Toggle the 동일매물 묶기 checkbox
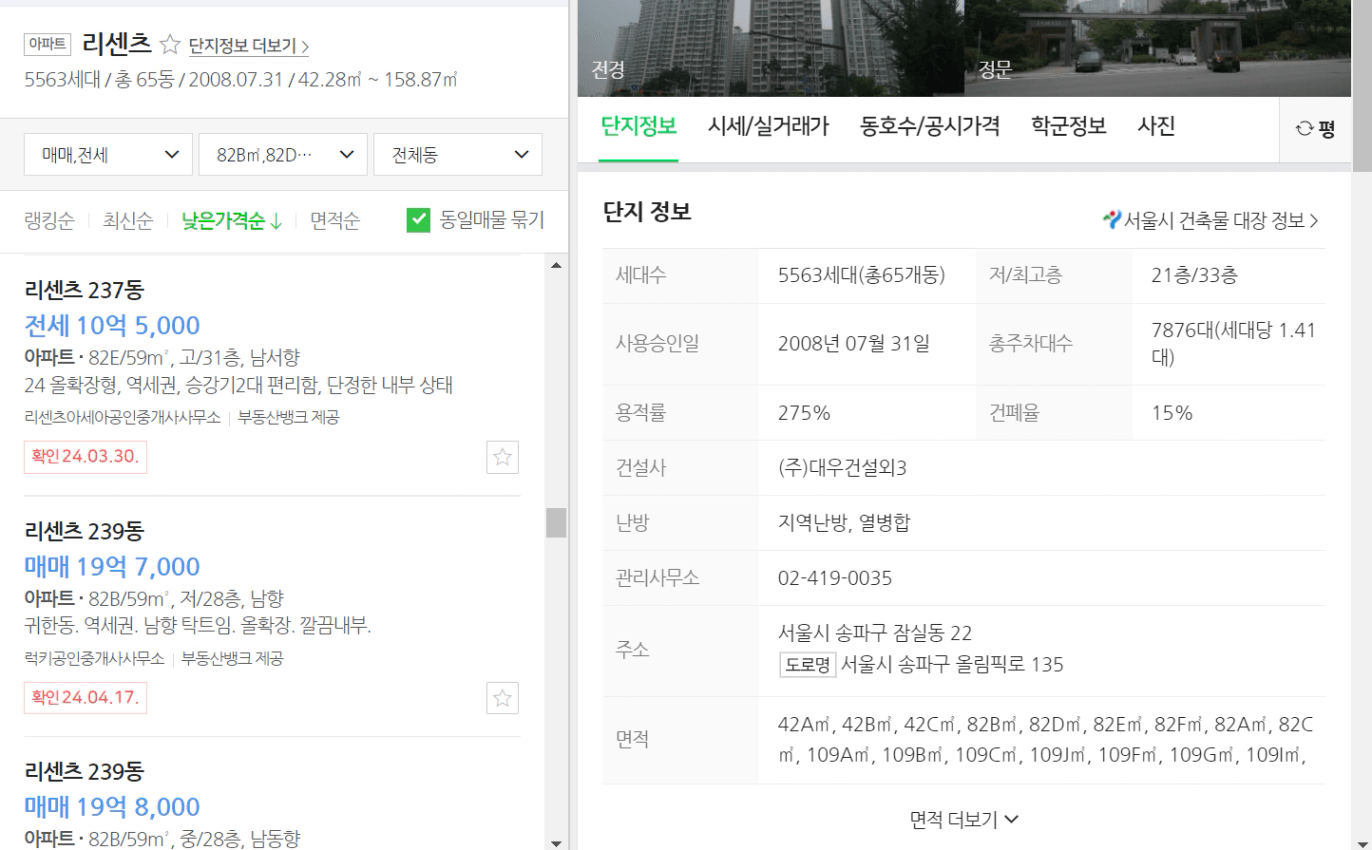 (x=419, y=220)
